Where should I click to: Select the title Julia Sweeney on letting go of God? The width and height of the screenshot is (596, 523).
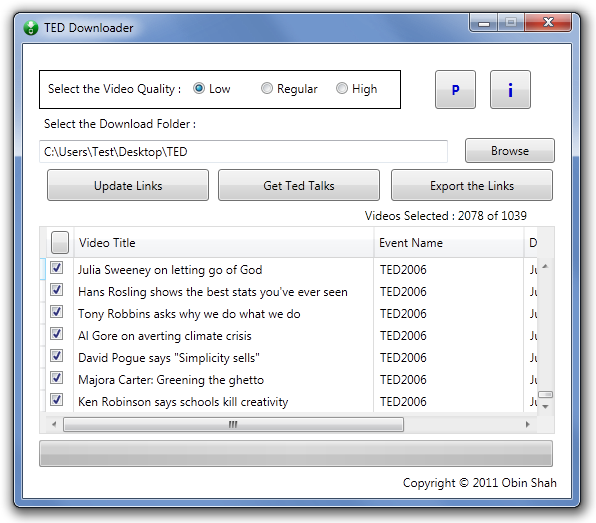170,270
